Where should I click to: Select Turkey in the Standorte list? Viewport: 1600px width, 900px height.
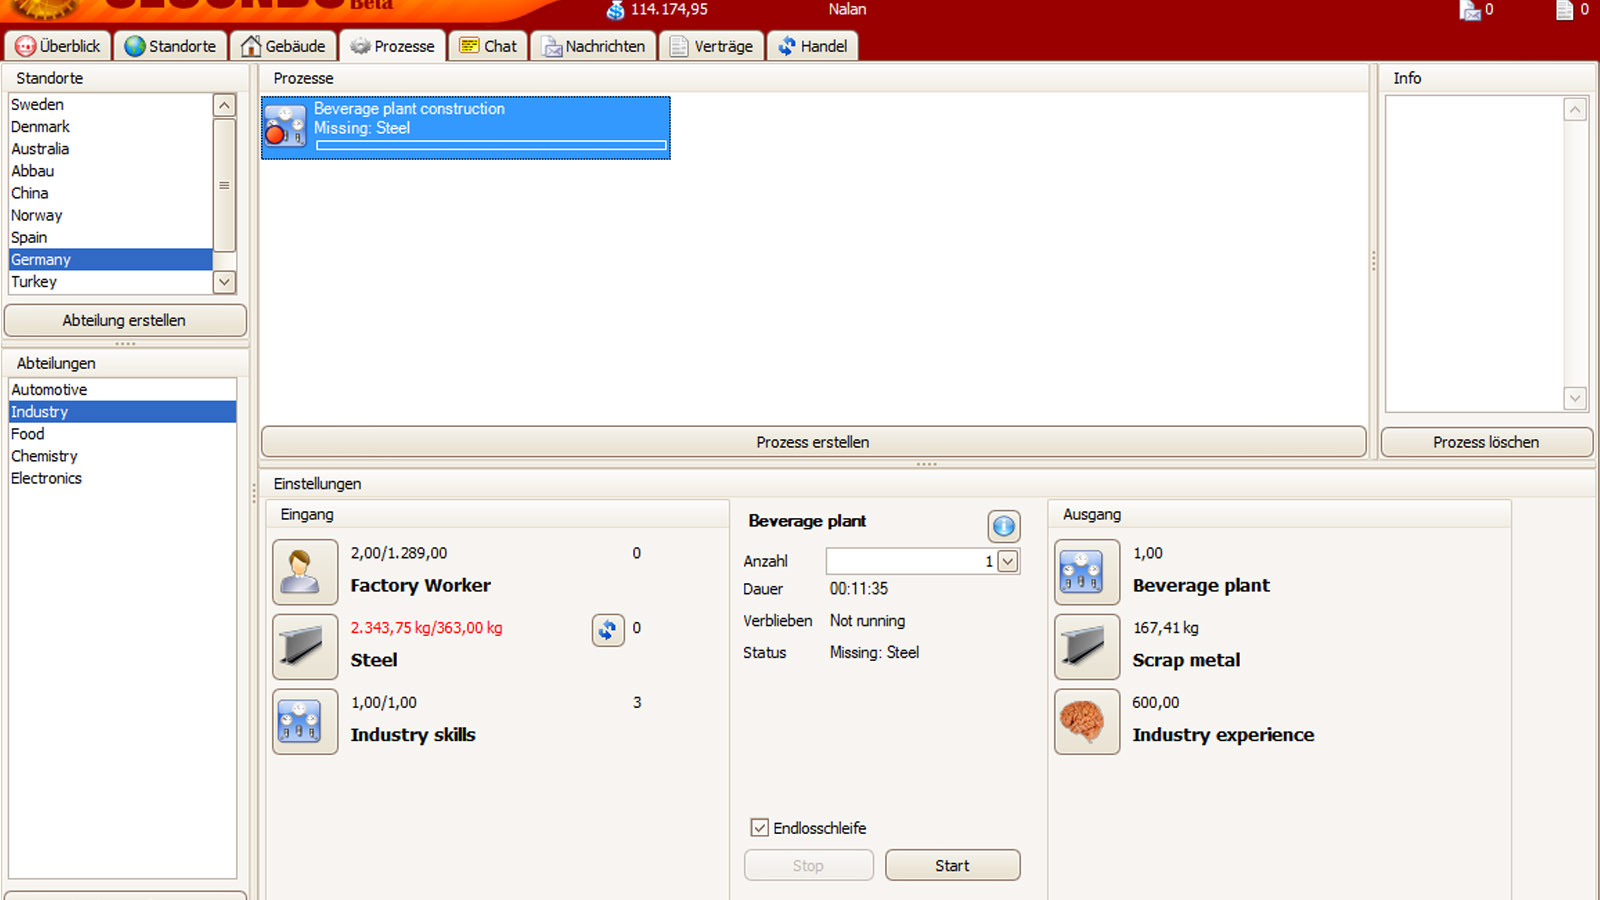pyautogui.click(x=34, y=282)
